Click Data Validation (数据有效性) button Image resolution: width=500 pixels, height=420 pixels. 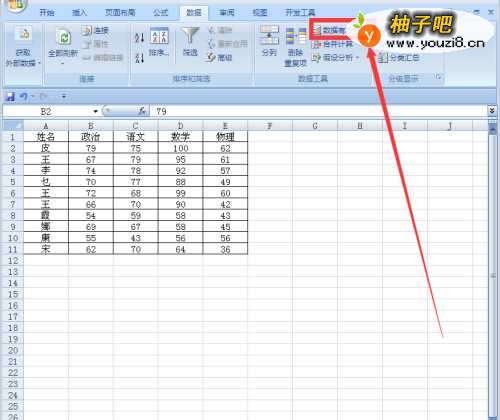pos(330,30)
